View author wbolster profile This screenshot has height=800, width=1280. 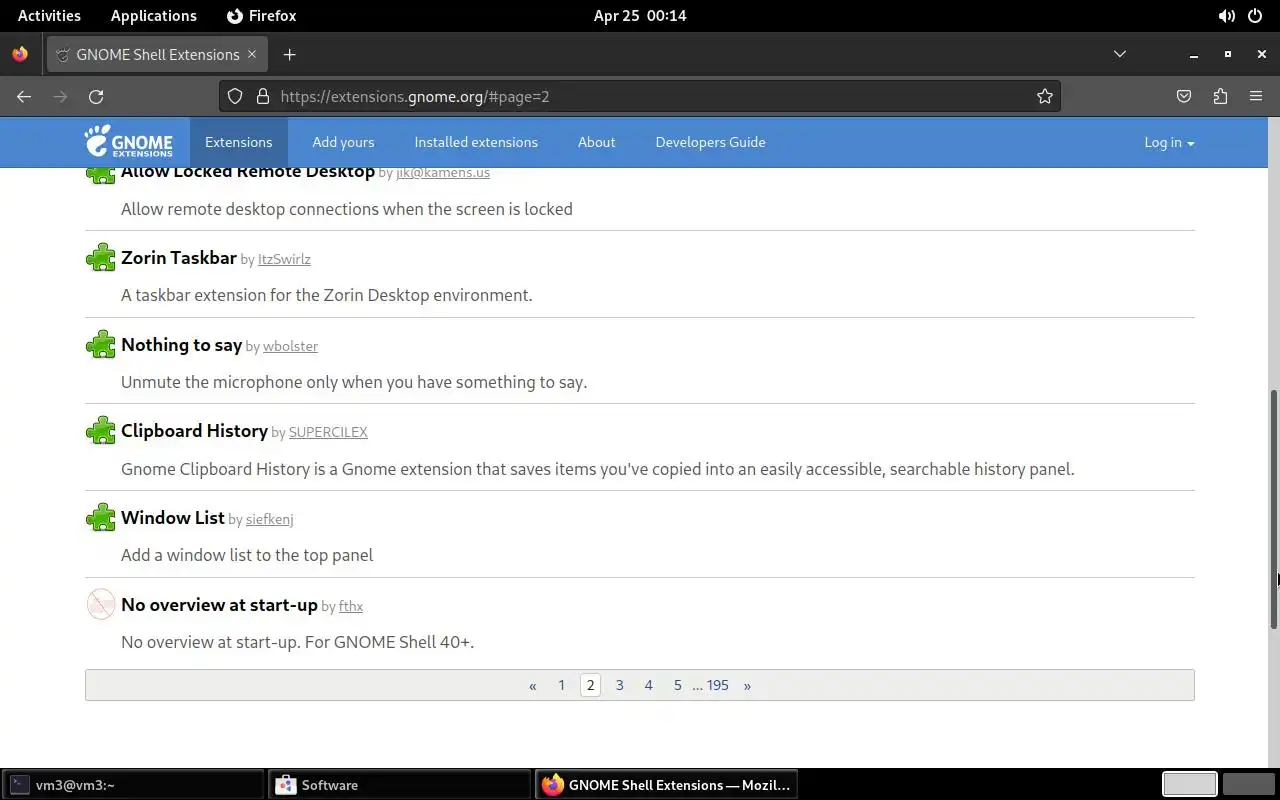(x=290, y=346)
